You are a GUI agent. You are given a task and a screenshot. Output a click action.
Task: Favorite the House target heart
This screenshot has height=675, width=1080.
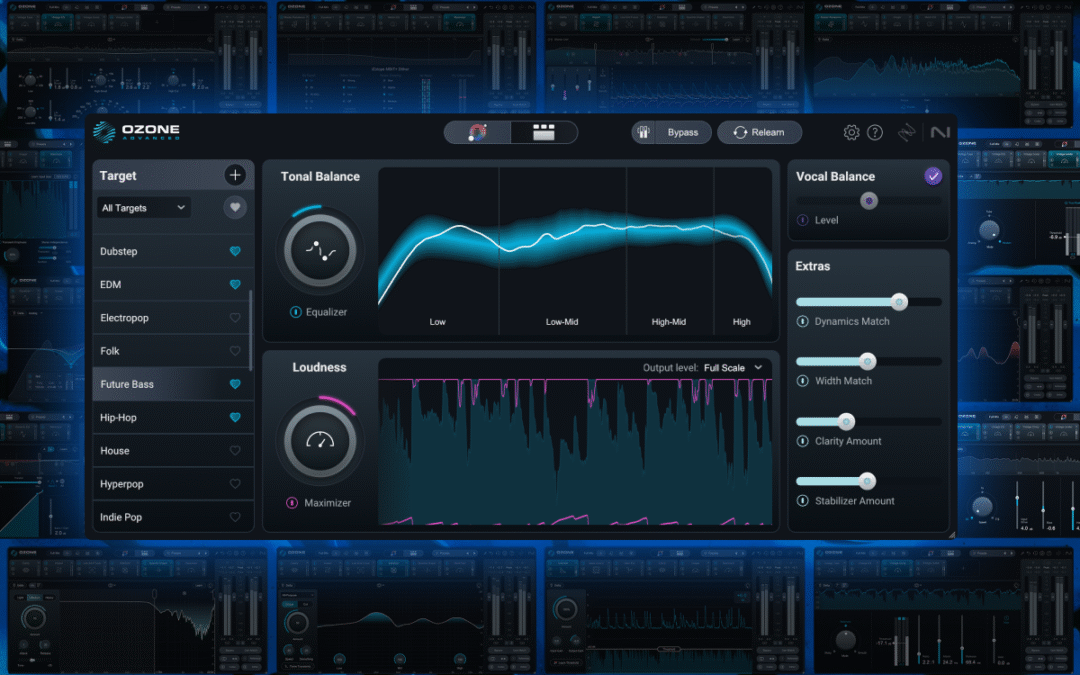235,450
